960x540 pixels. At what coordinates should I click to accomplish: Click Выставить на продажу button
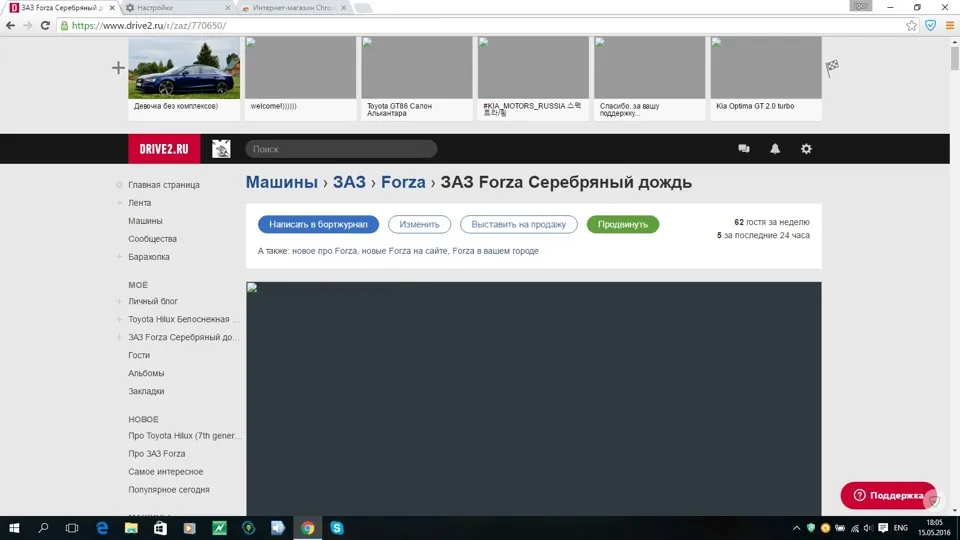[x=519, y=224]
